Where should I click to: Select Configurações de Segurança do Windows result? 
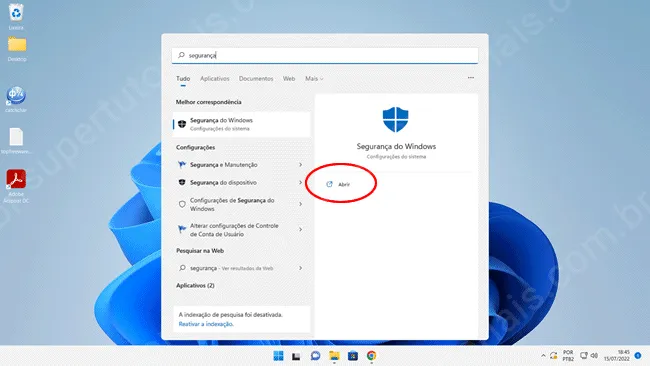tap(241, 204)
